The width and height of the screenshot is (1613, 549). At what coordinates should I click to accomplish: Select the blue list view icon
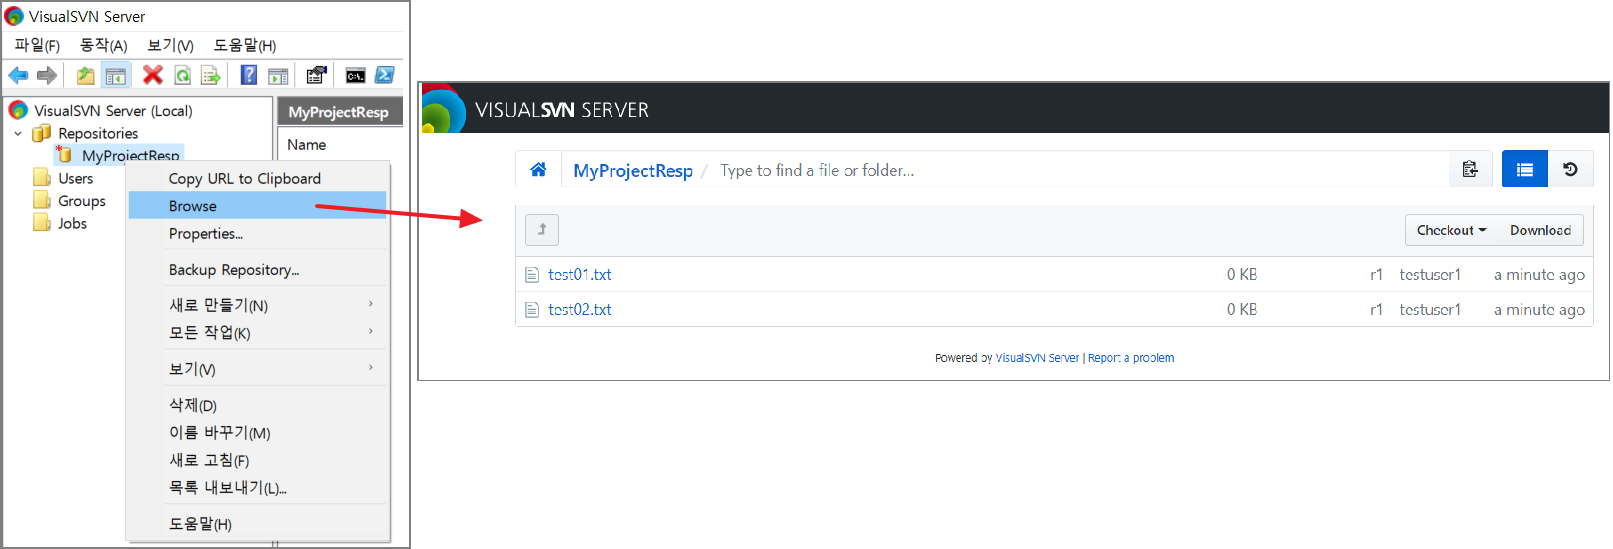tap(1525, 169)
